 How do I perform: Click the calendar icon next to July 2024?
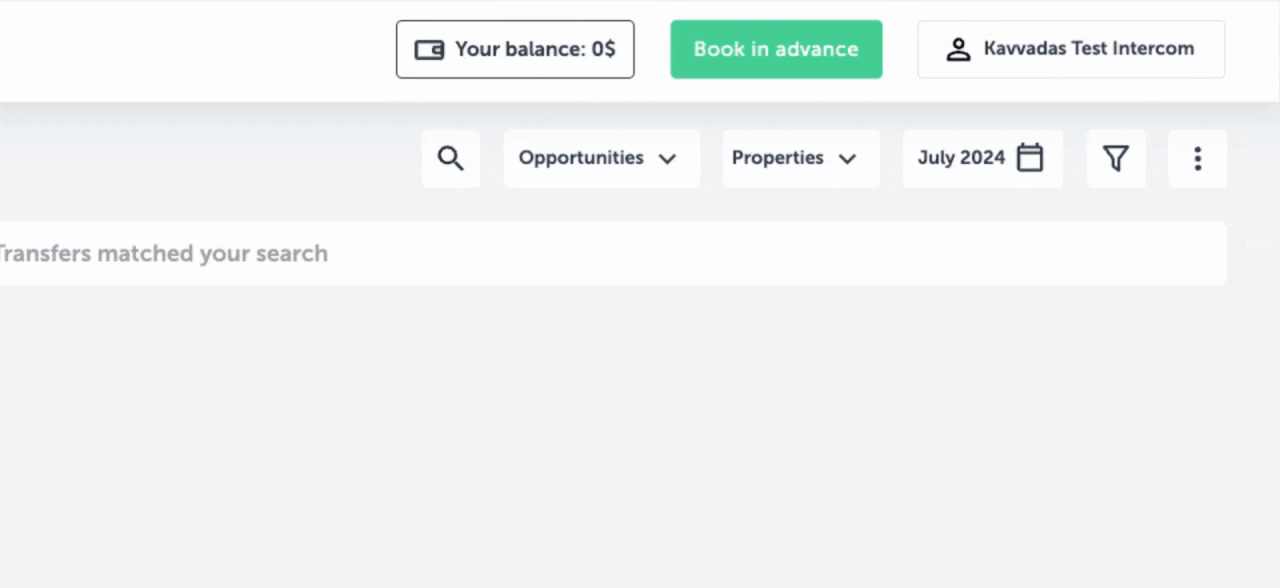1030,158
